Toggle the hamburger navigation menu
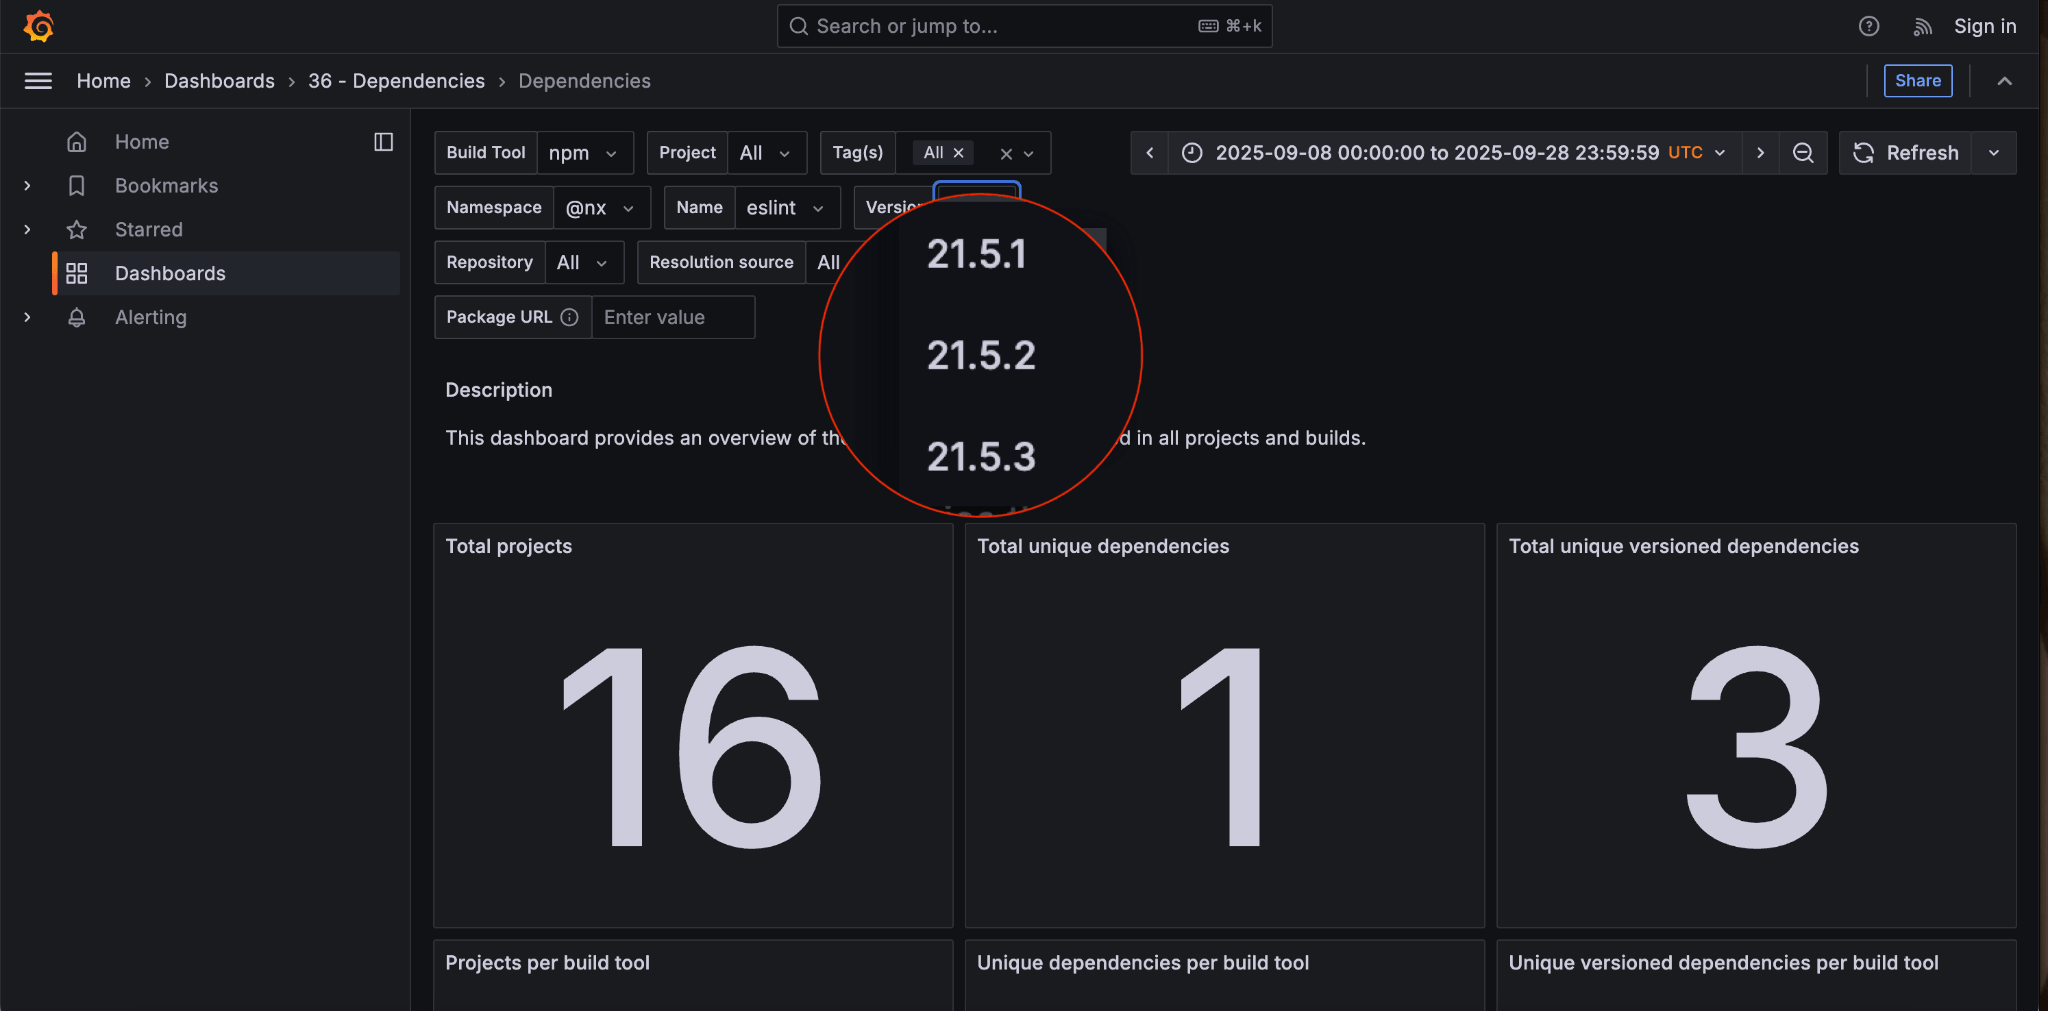This screenshot has width=2048, height=1011. click(x=38, y=81)
